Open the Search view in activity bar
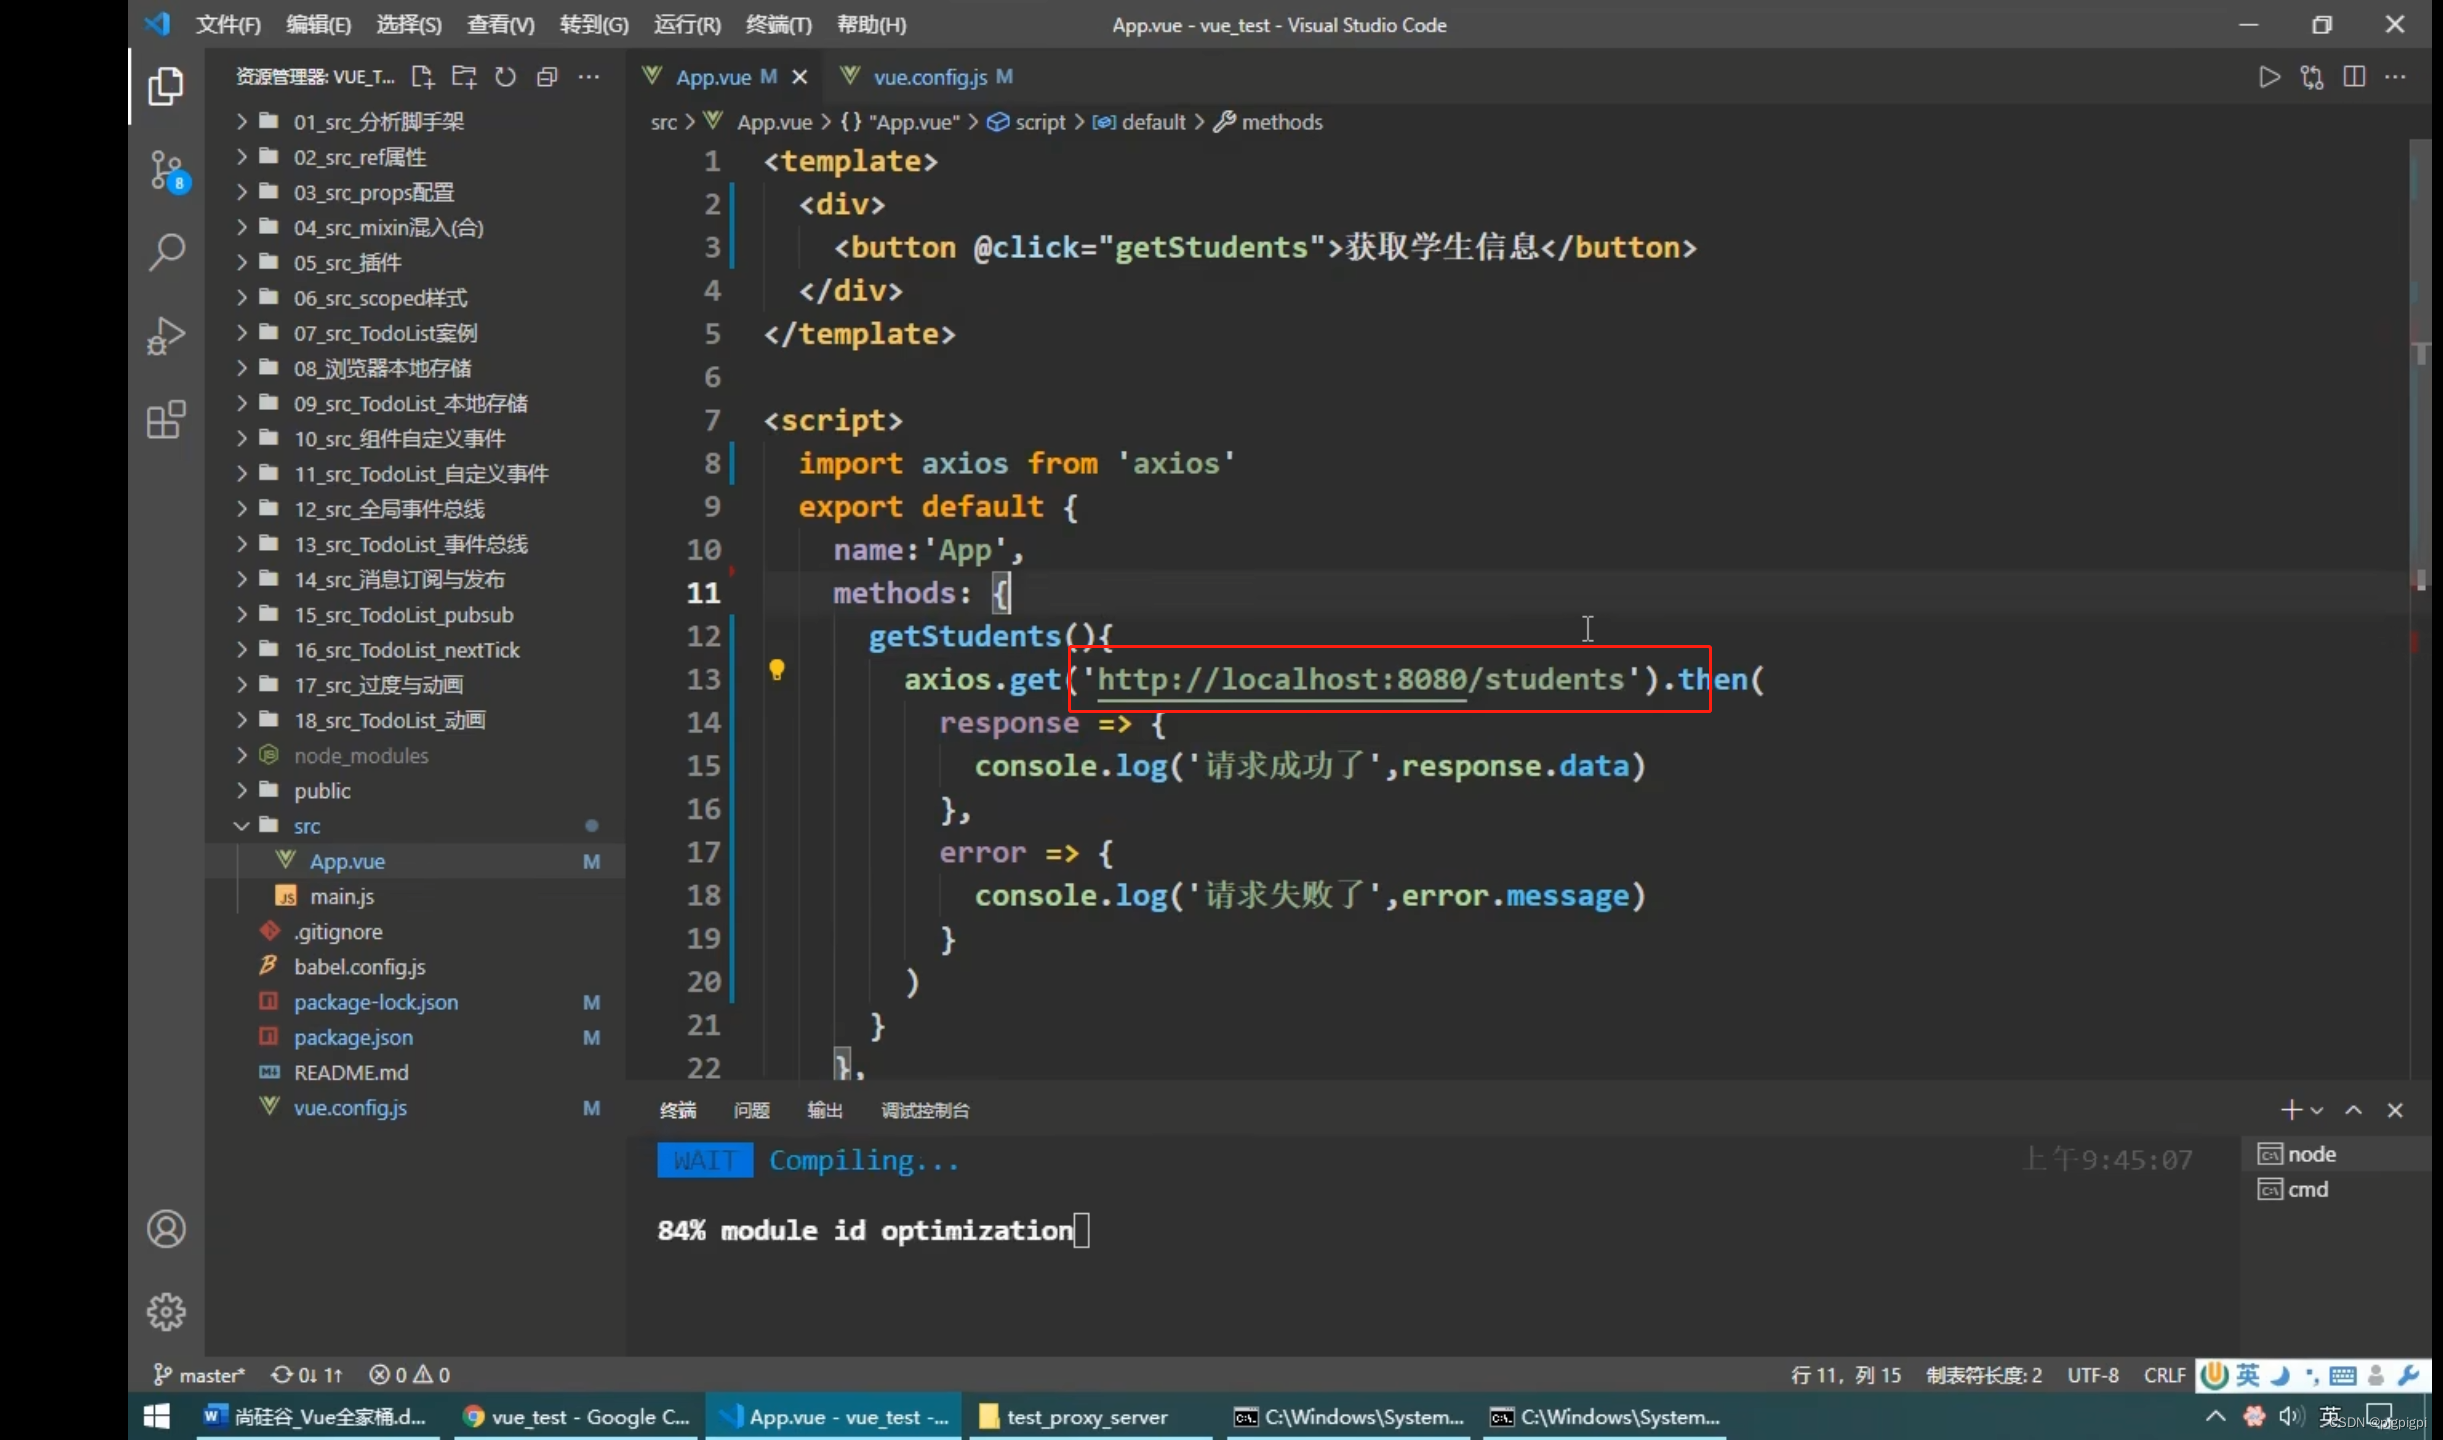The width and height of the screenshot is (2443, 1440). click(x=166, y=252)
